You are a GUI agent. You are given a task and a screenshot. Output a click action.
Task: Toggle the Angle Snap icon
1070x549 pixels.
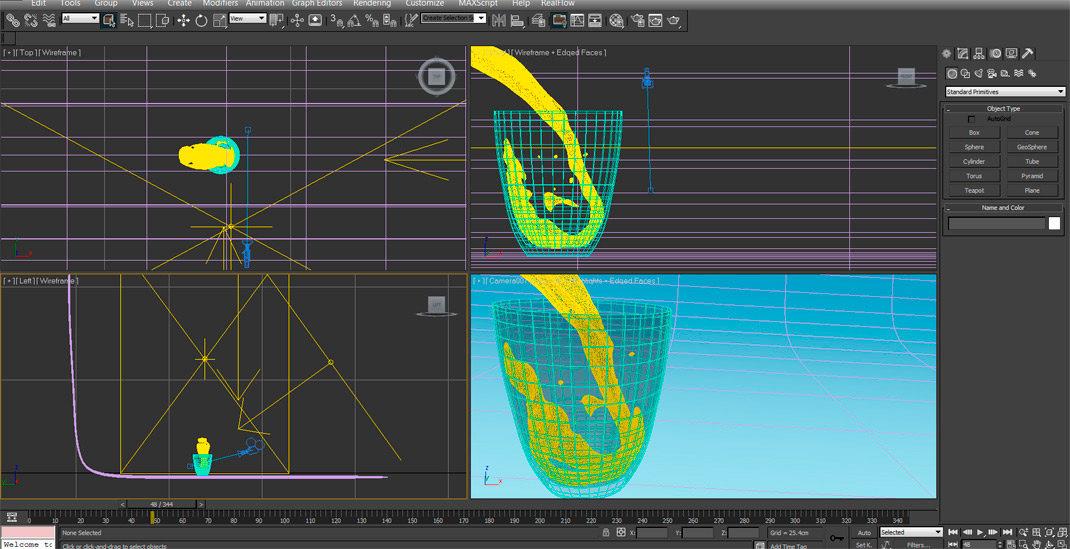[354, 20]
